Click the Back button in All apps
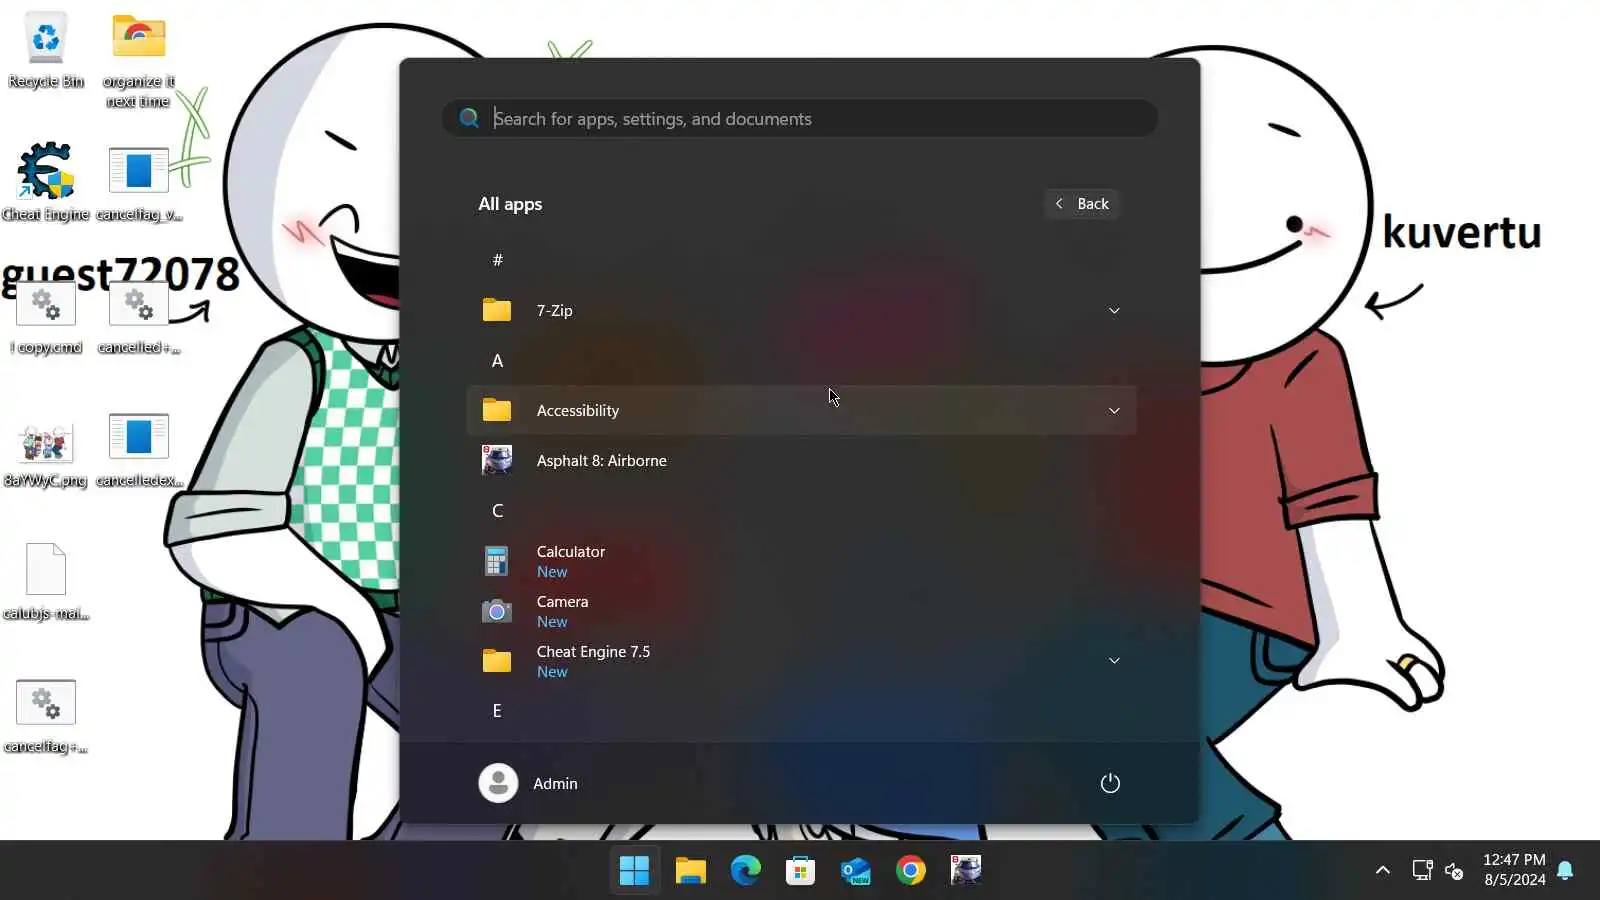This screenshot has height=900, width=1600. 1082,203
